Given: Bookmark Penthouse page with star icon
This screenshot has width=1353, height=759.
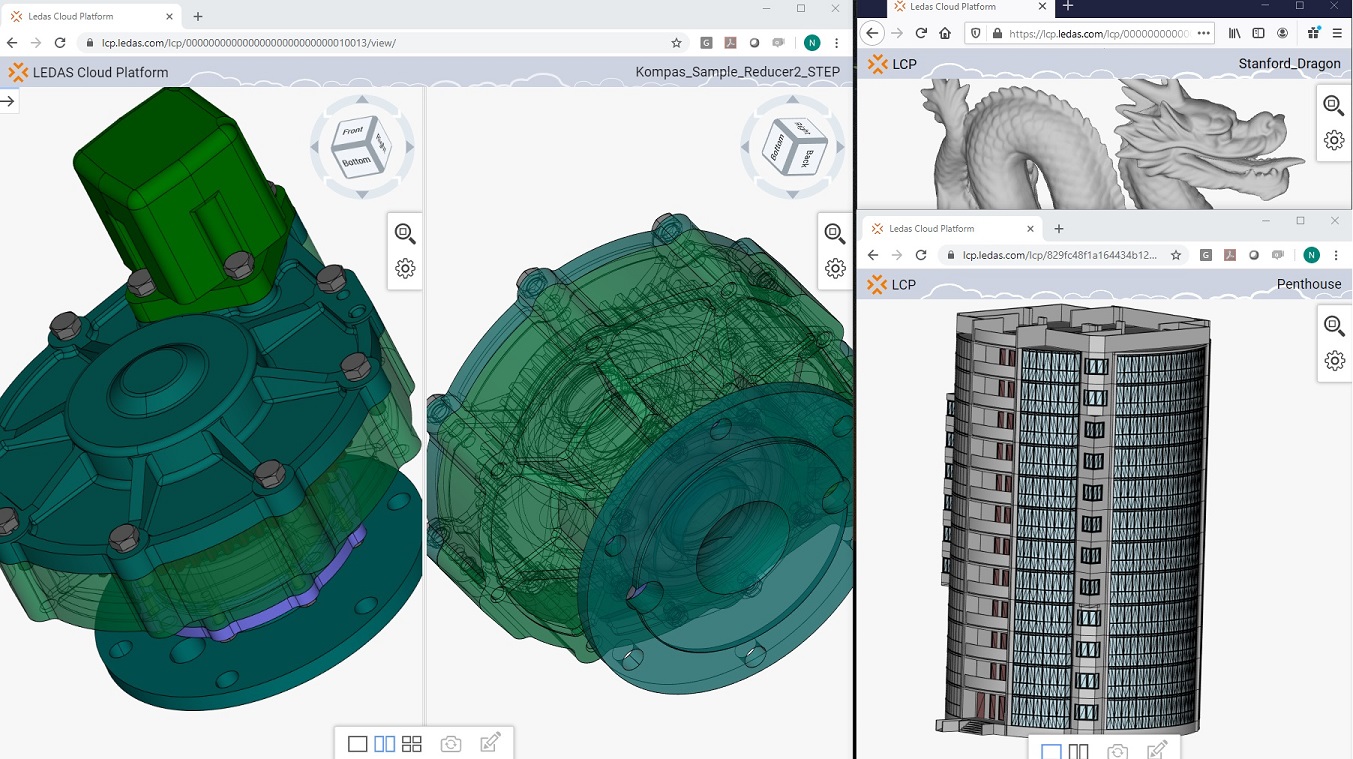Looking at the screenshot, I should coord(1176,255).
